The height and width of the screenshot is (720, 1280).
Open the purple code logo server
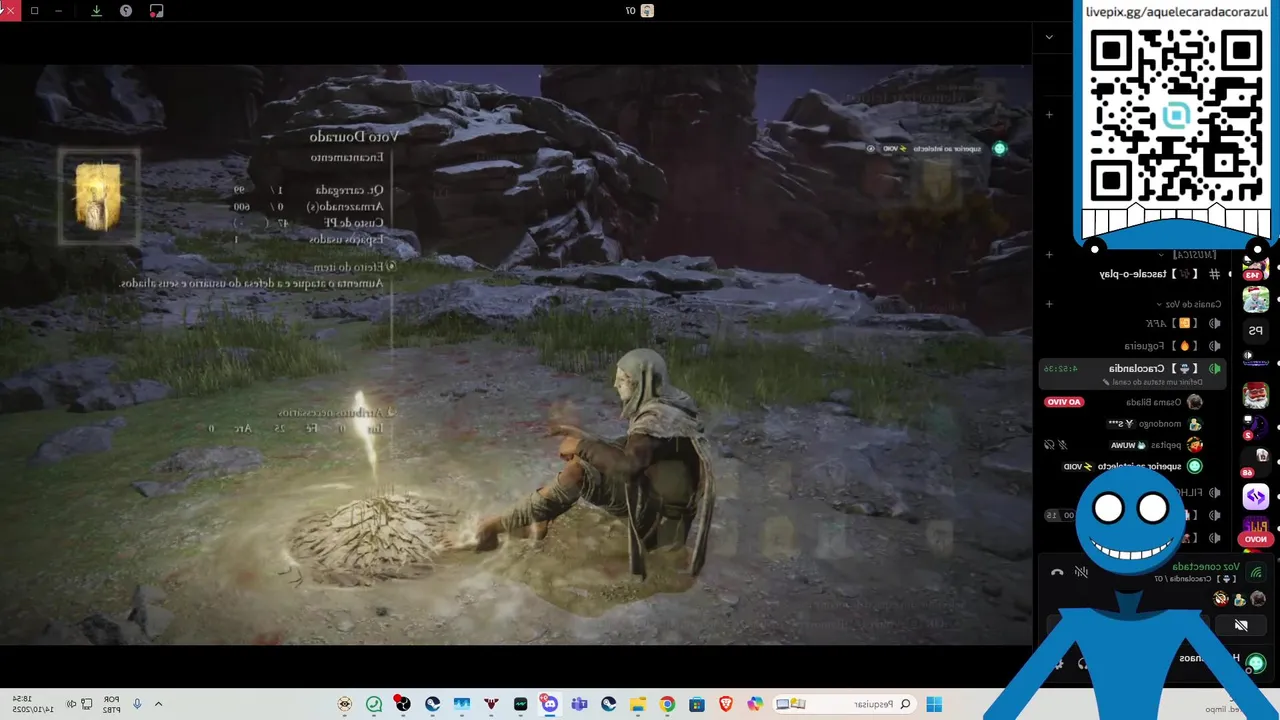1256,495
